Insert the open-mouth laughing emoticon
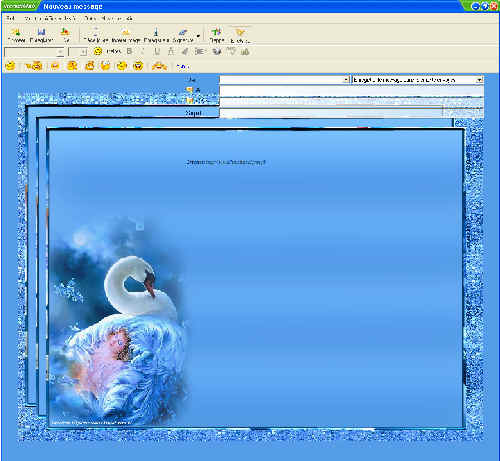This screenshot has width=500, height=461. 138,66
